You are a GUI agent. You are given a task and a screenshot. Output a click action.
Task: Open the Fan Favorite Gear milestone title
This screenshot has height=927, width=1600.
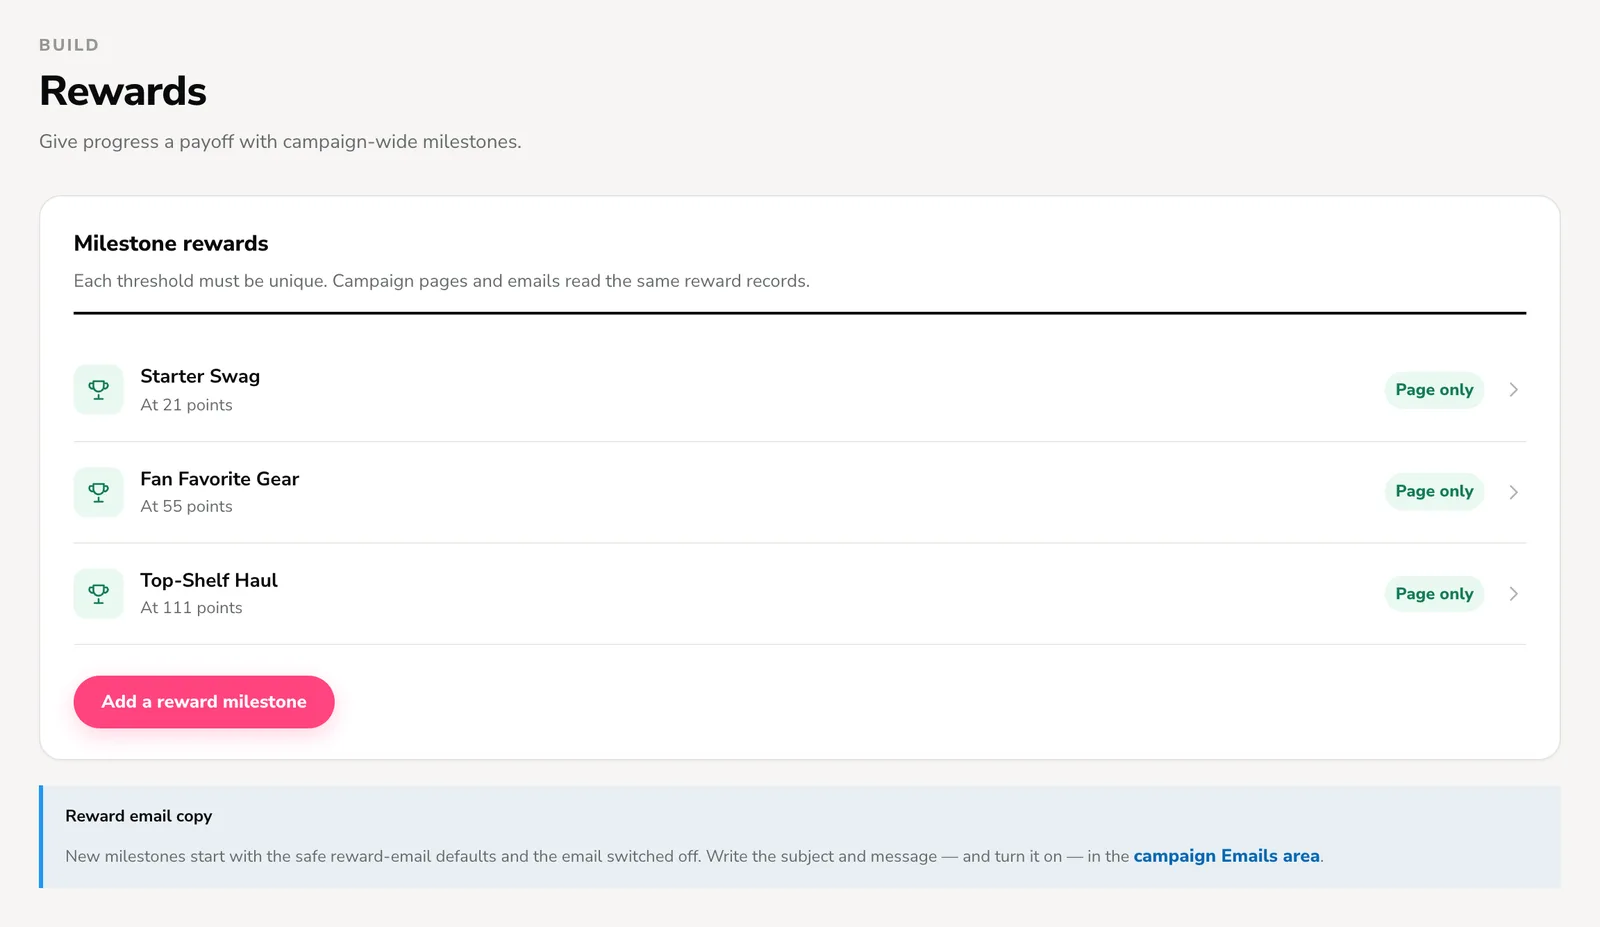[220, 479]
